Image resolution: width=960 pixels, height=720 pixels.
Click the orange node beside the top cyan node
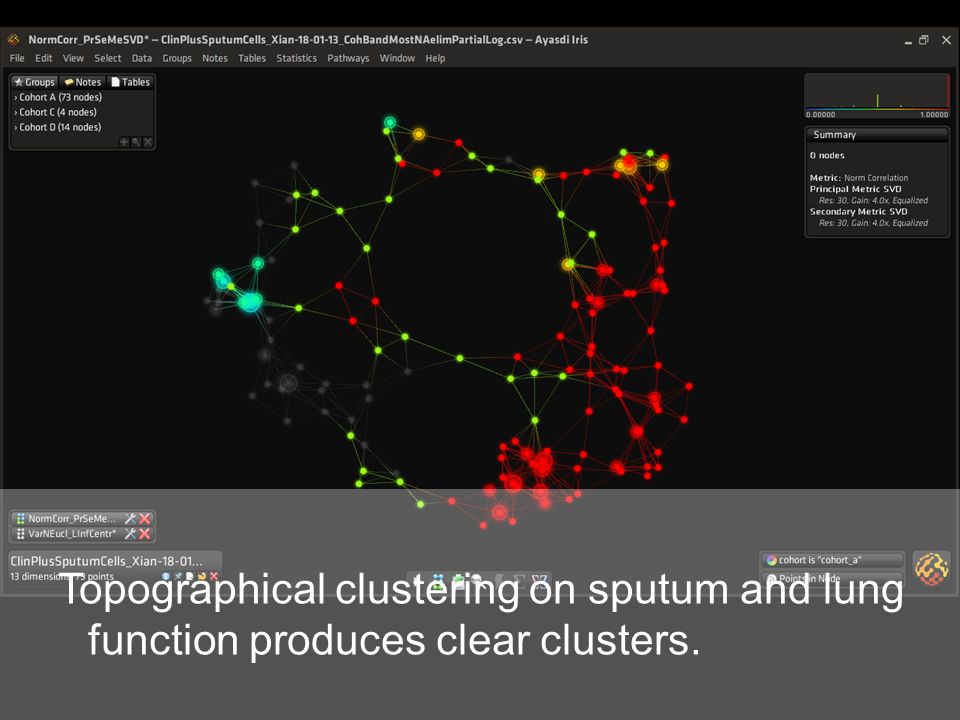click(418, 134)
